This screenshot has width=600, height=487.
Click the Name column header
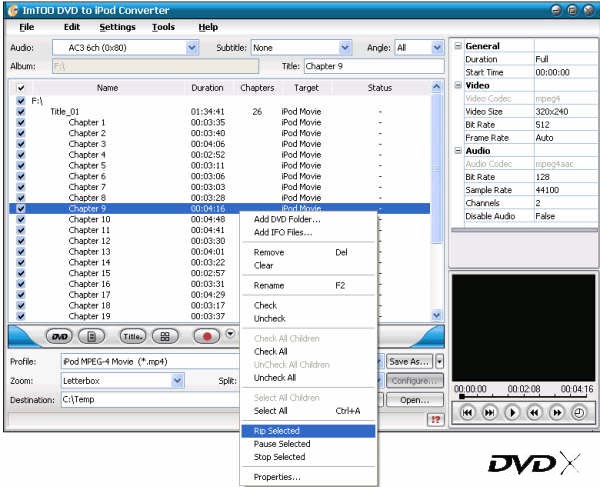coord(108,88)
